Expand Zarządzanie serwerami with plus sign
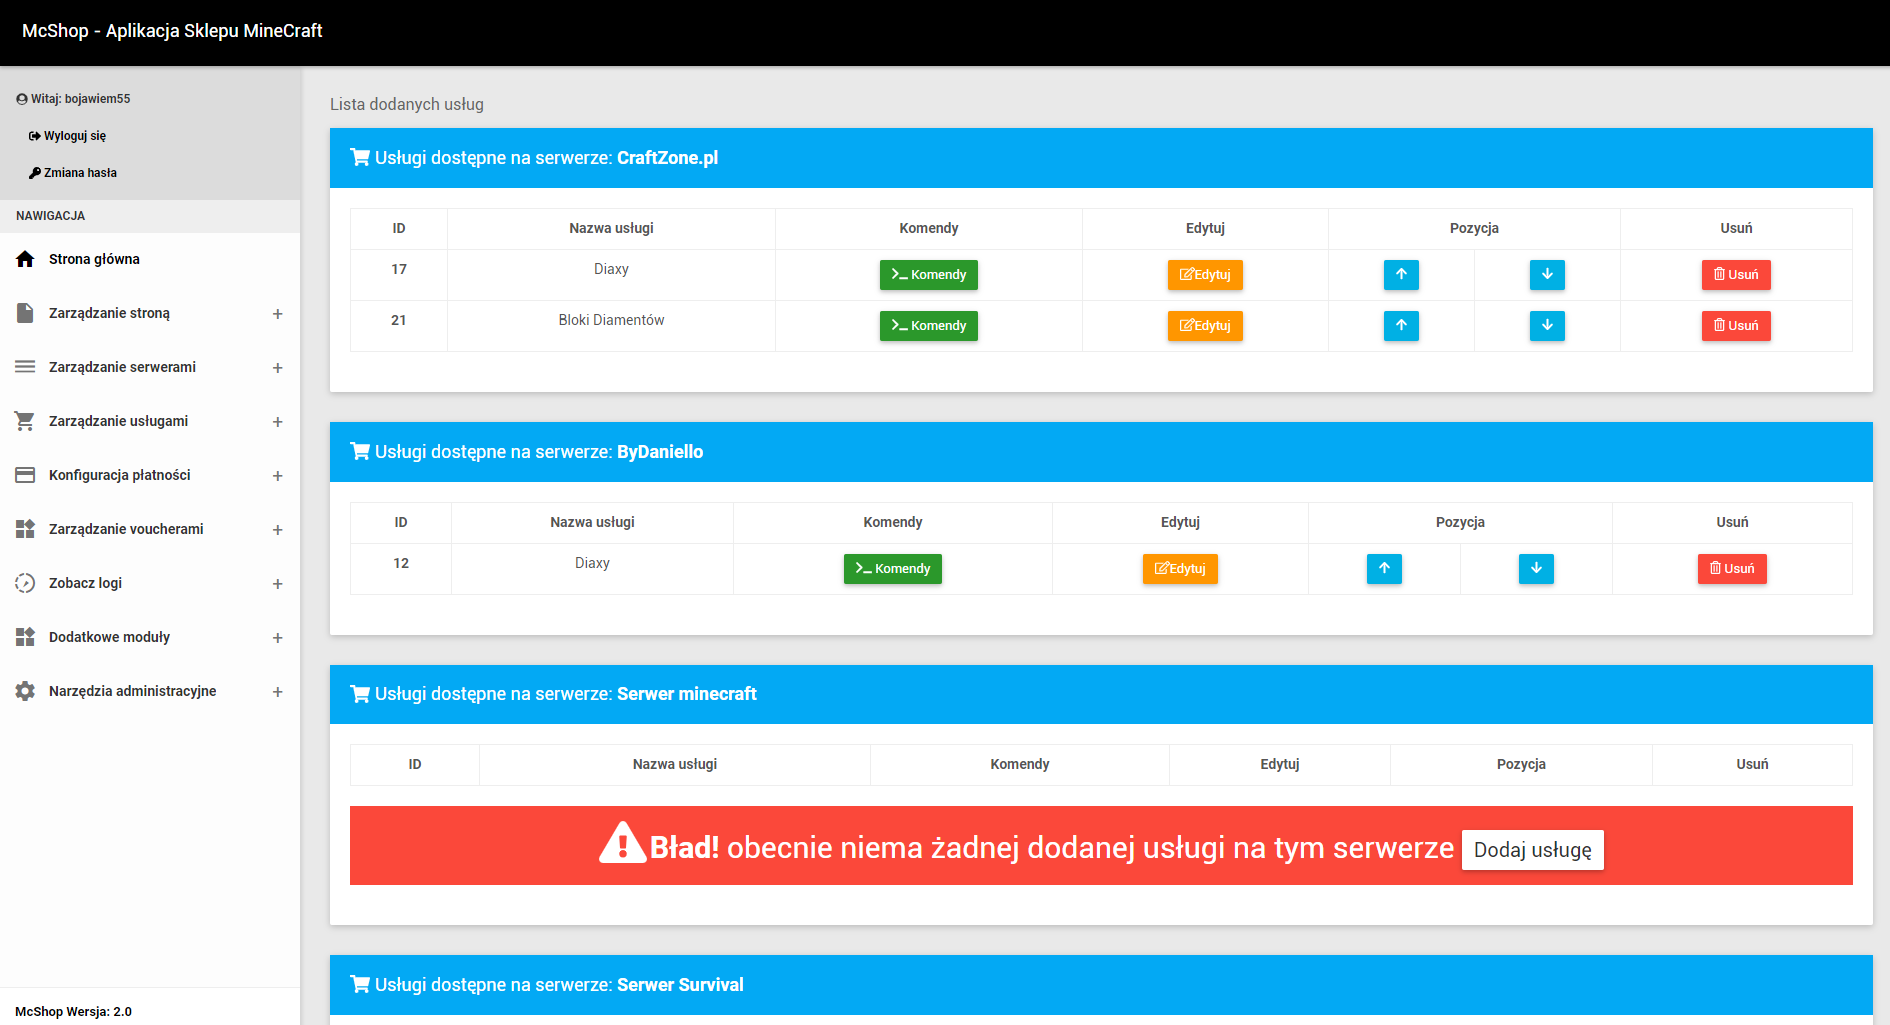 pos(277,368)
